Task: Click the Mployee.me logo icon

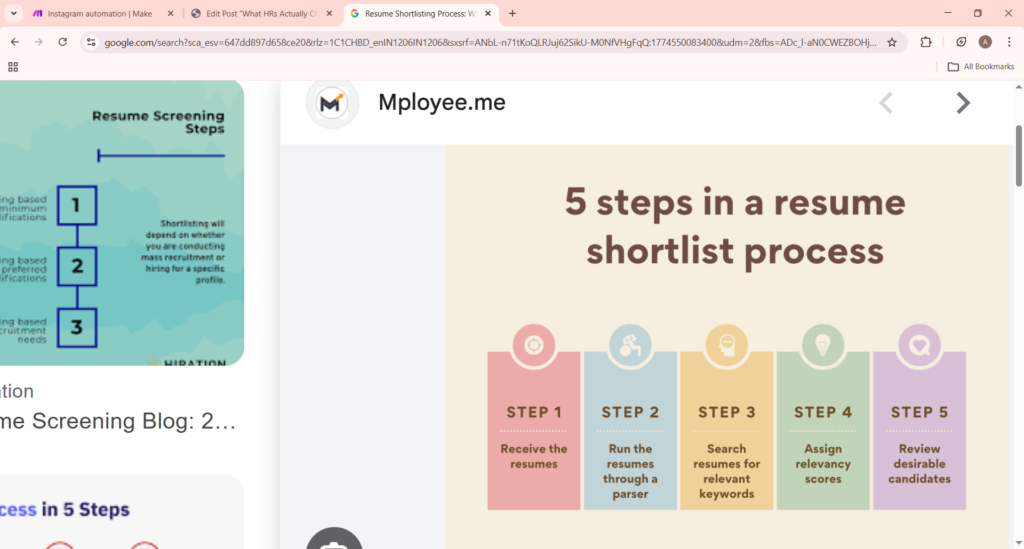Action: (332, 103)
